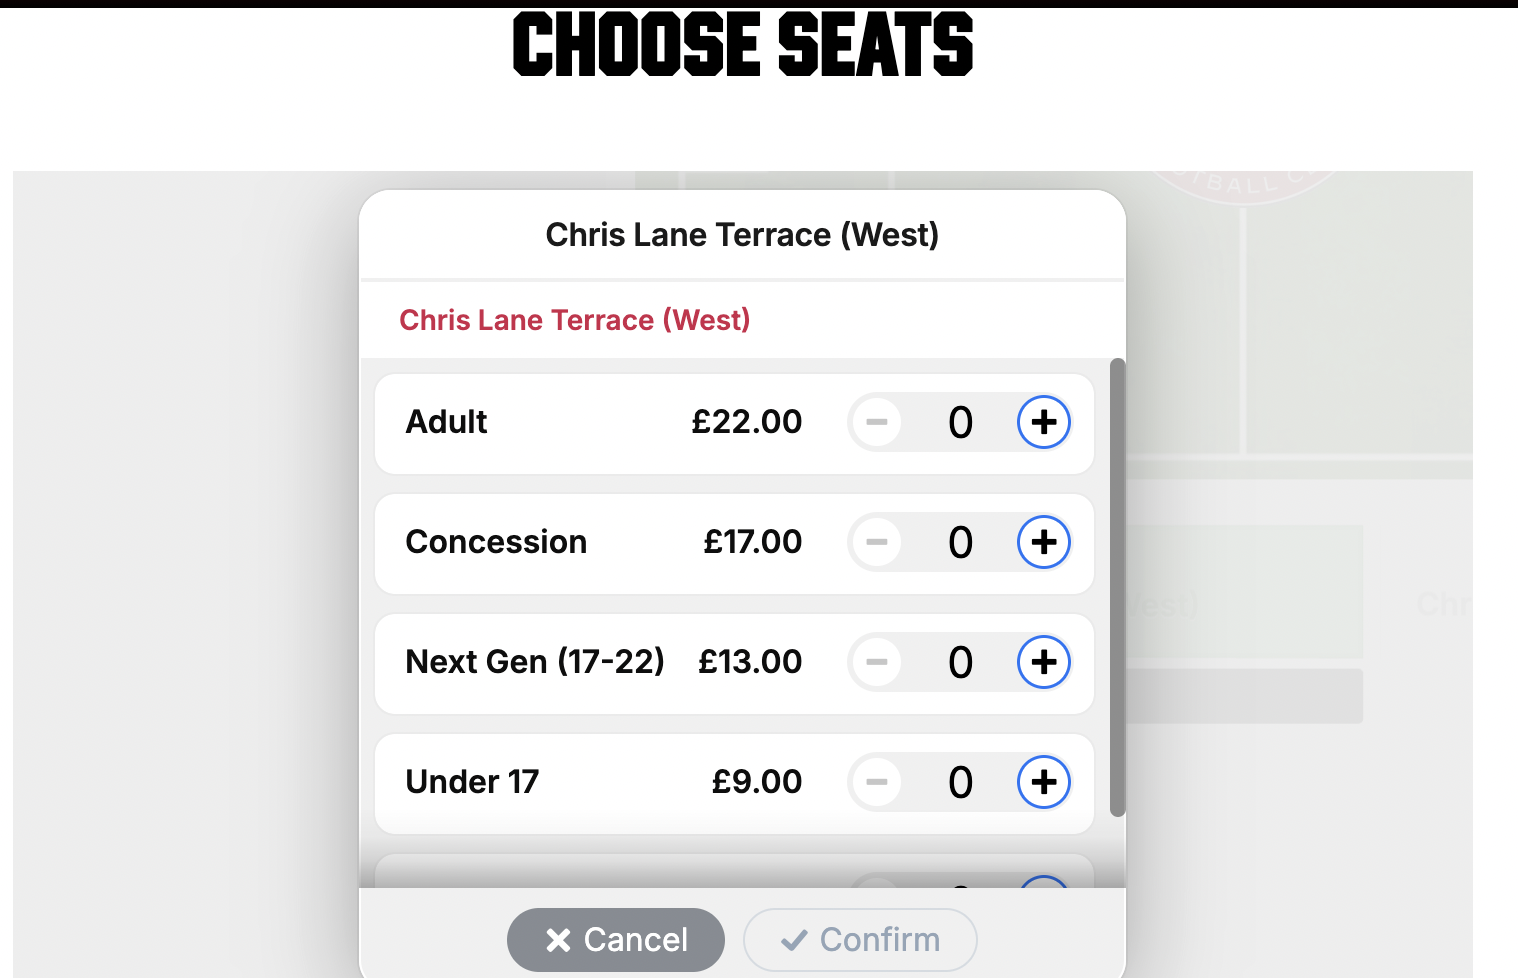Click the red Chris Lane Terrace (West) label
The width and height of the screenshot is (1518, 978).
pyautogui.click(x=574, y=320)
